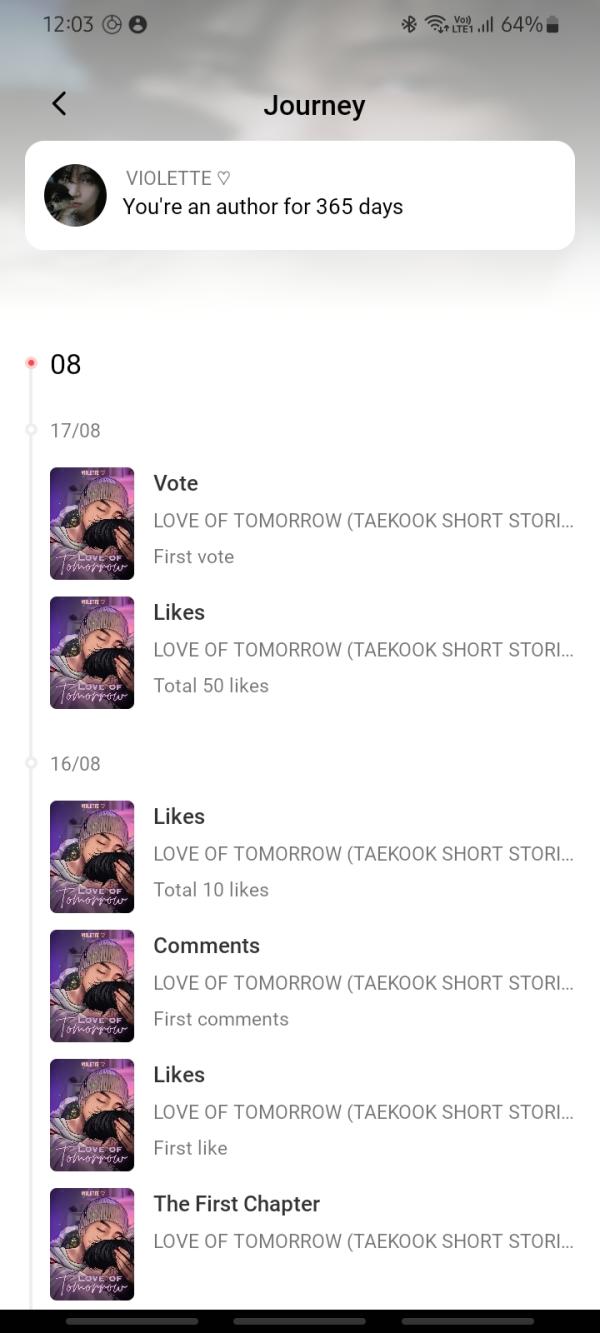Open VIOLETTE profile avatar picture
Screen dimensions: 600x1333
pyautogui.click(x=75, y=195)
